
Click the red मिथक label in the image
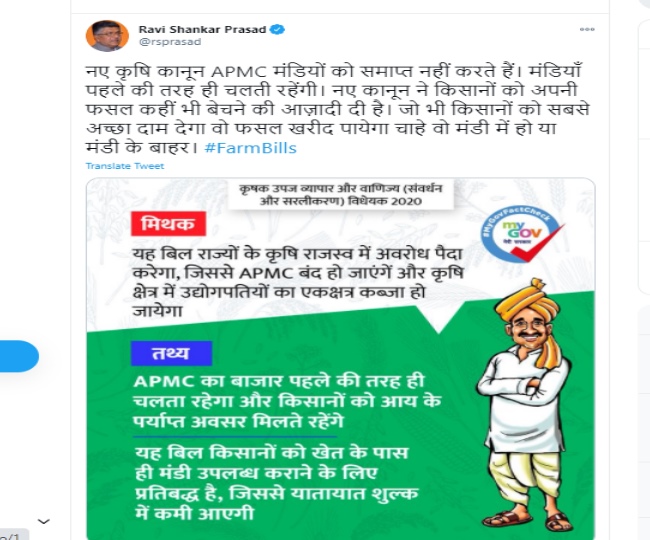coord(168,224)
